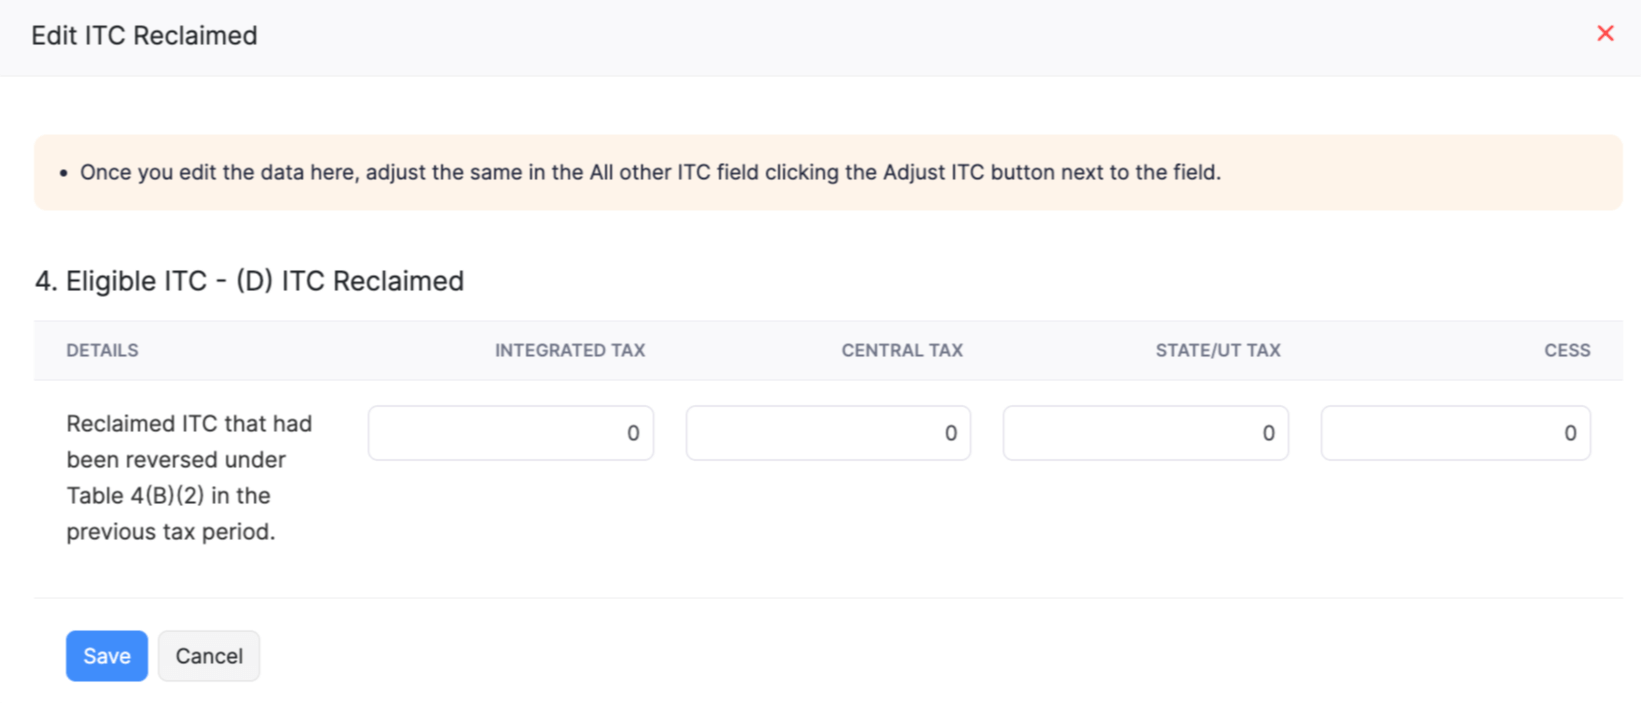The width and height of the screenshot is (1641, 703).
Task: Click inside the Integrated Tax input field
Action: pyautogui.click(x=510, y=432)
